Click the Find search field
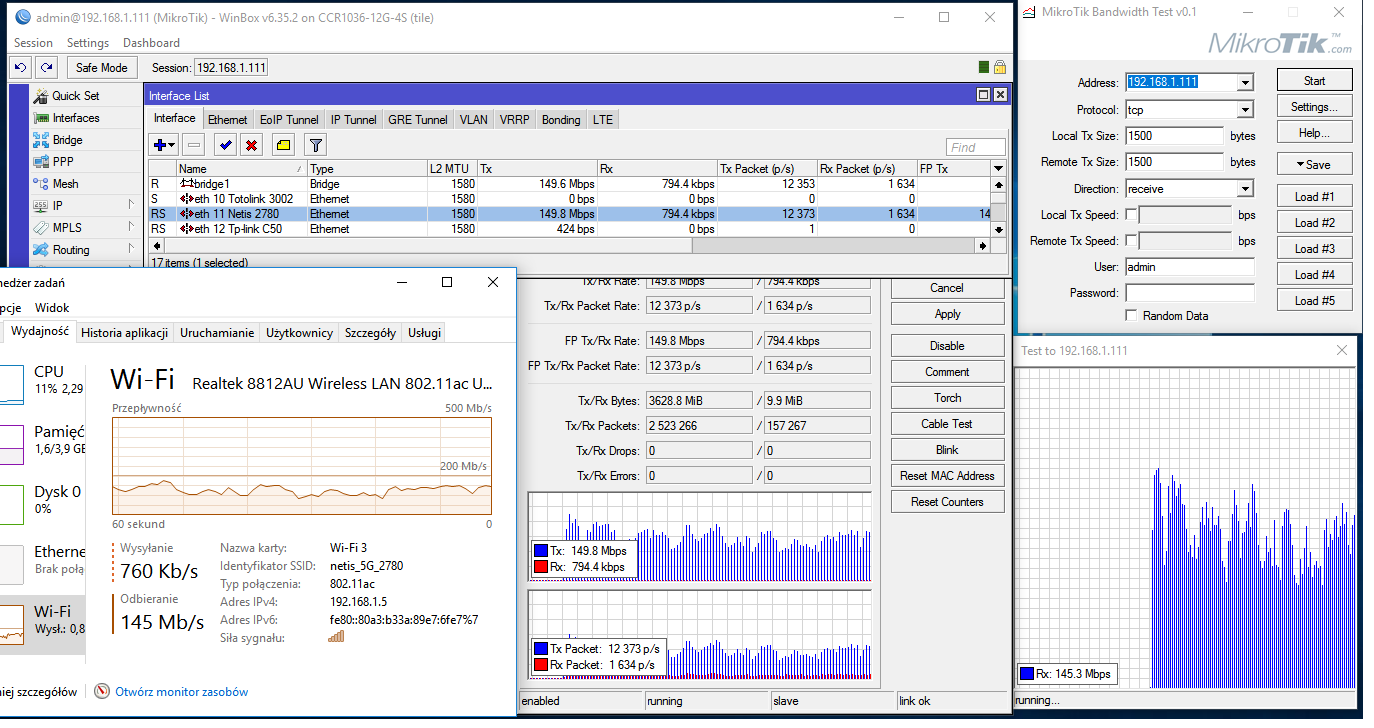This screenshot has width=1374, height=728. (975, 147)
